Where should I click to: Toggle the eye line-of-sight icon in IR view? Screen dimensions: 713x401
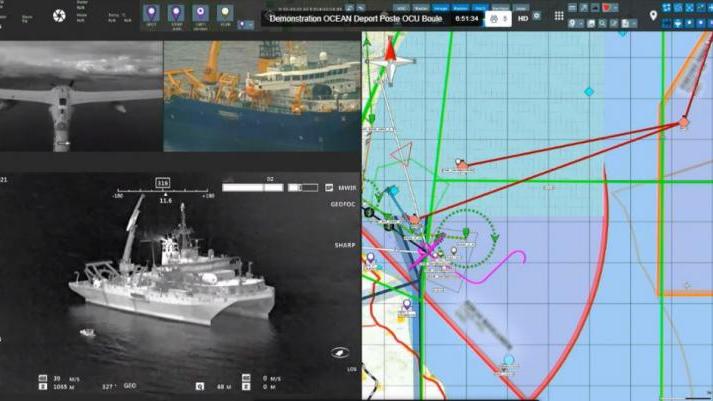340,352
